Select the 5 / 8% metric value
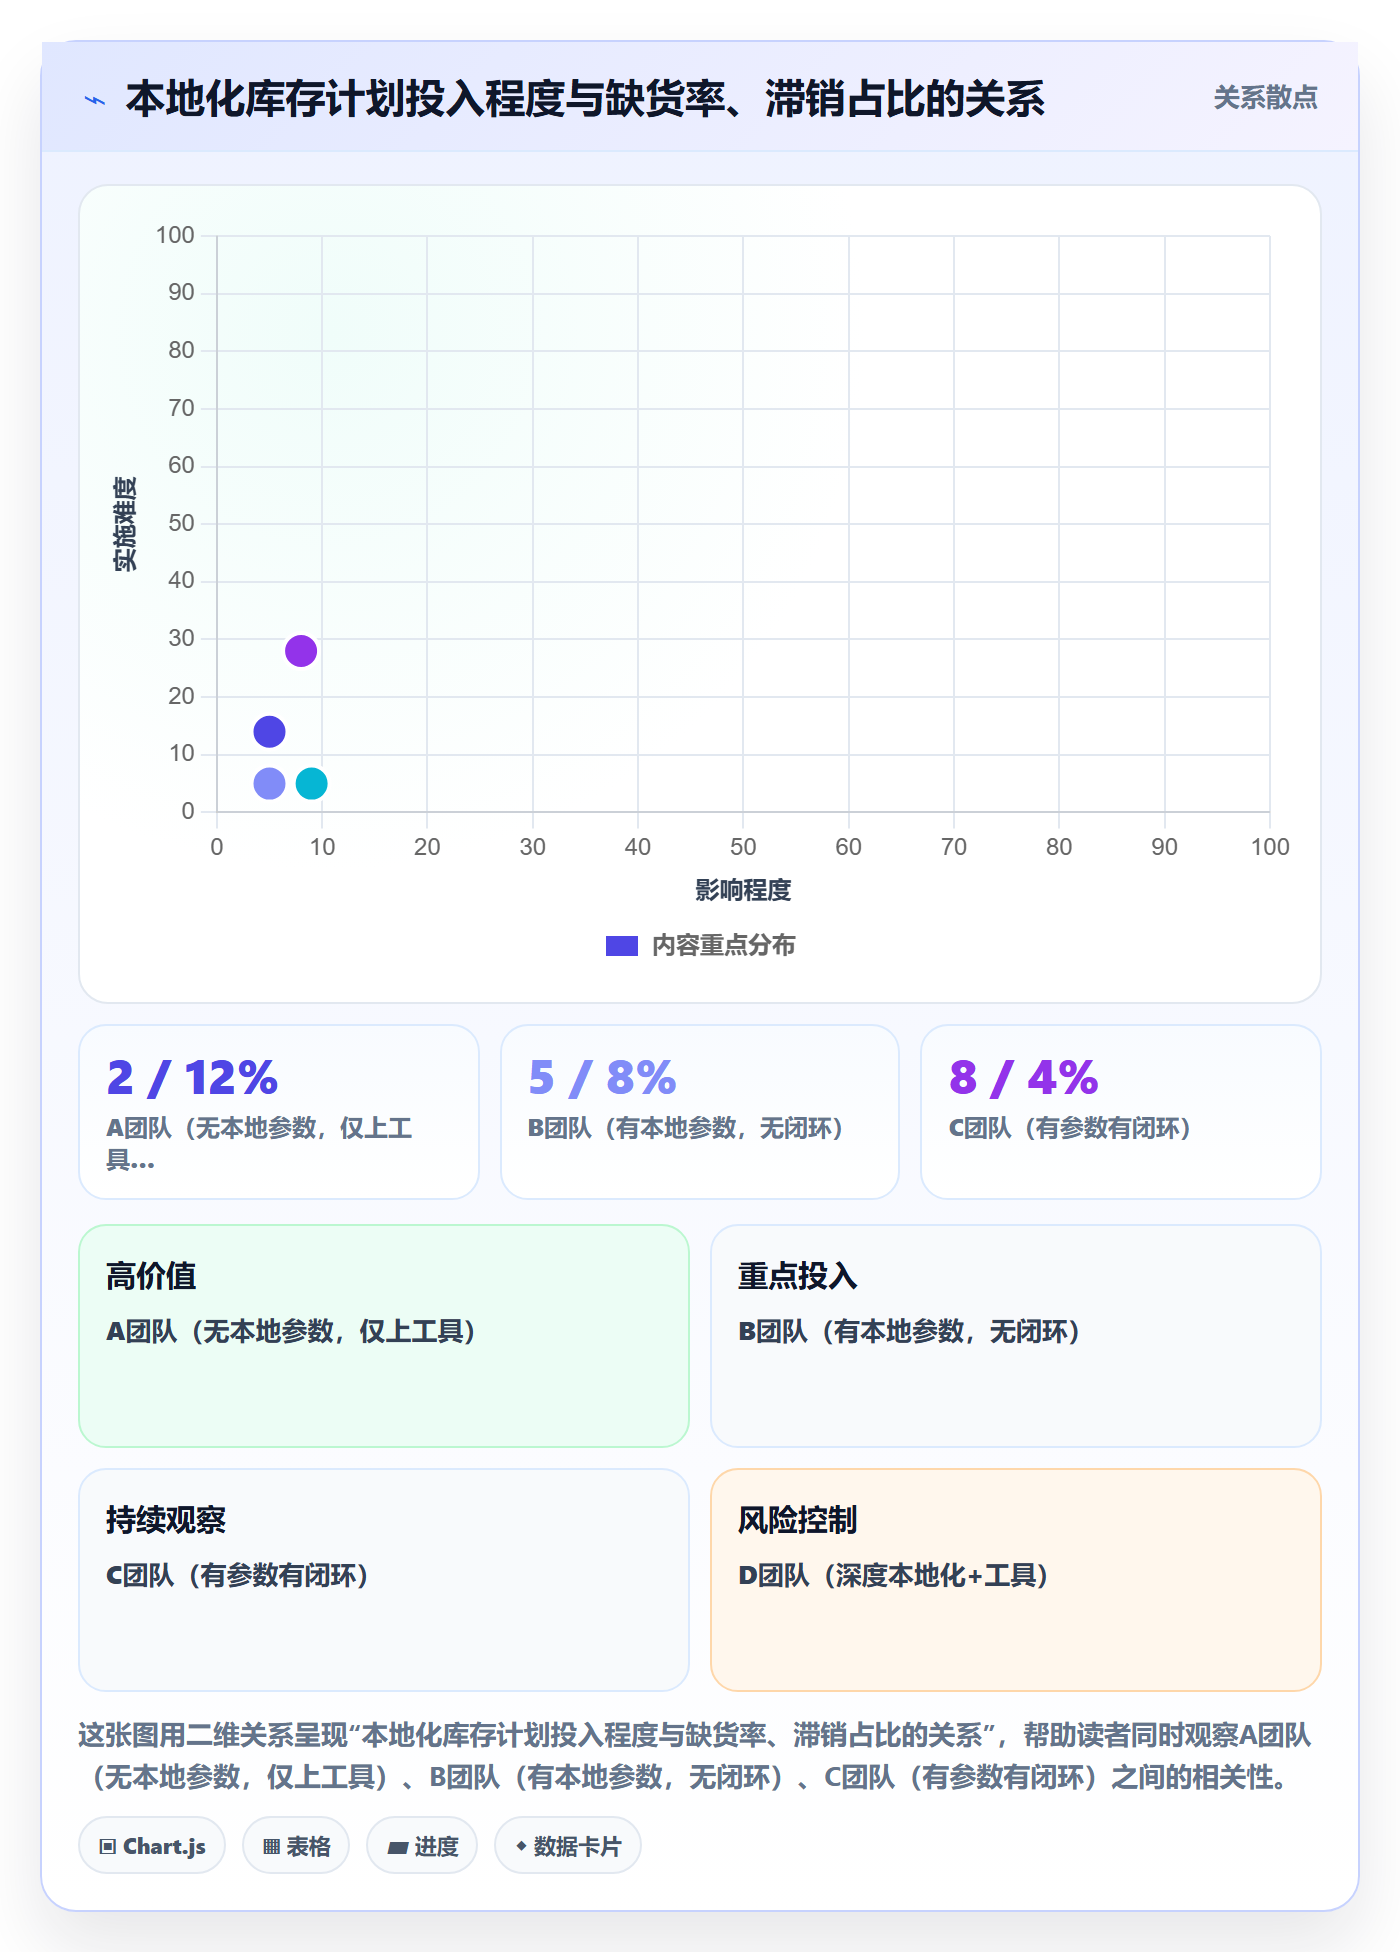Viewport: 1400px width, 1952px height. (x=602, y=1078)
